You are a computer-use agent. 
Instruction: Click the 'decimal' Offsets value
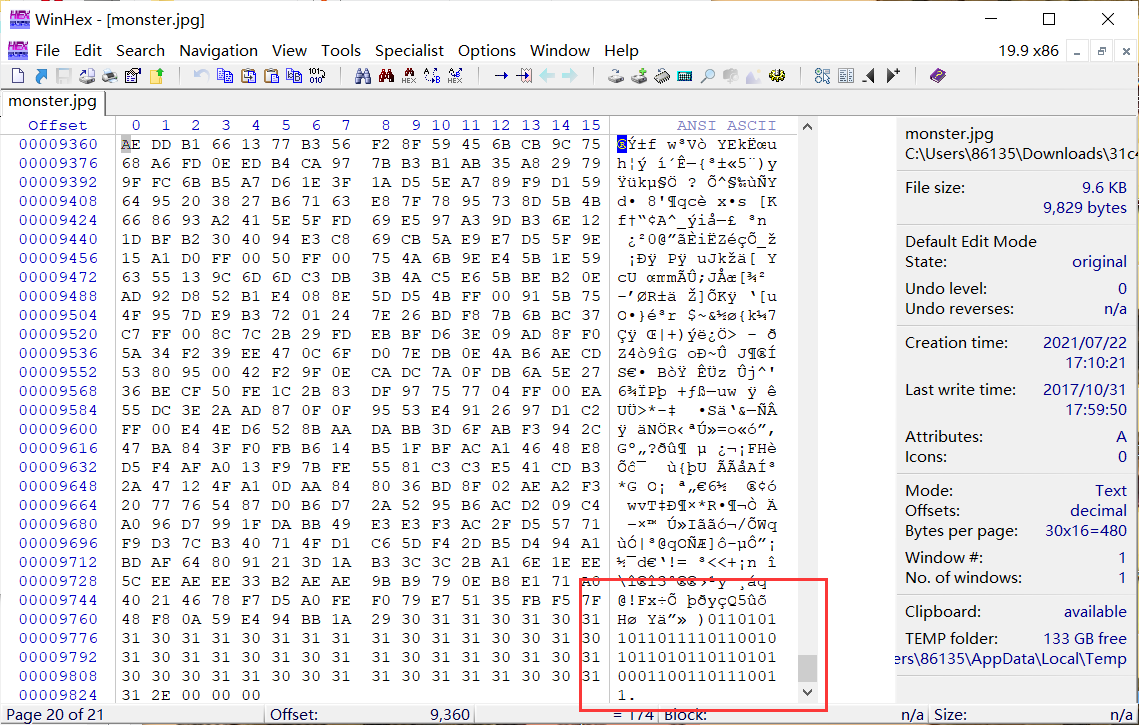(x=1098, y=511)
